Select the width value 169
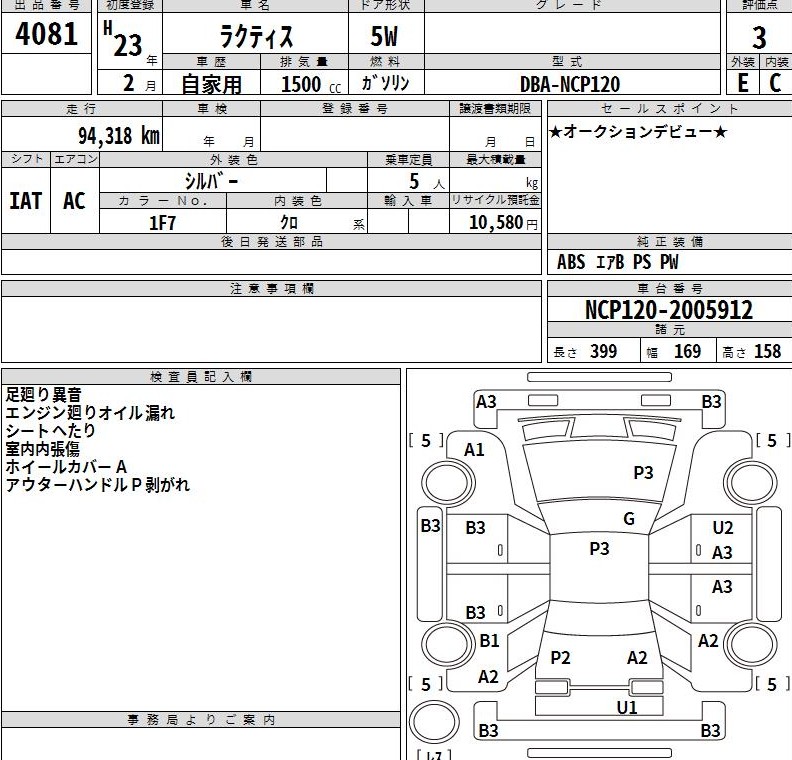Screen dimensions: 792x760 tap(687, 351)
